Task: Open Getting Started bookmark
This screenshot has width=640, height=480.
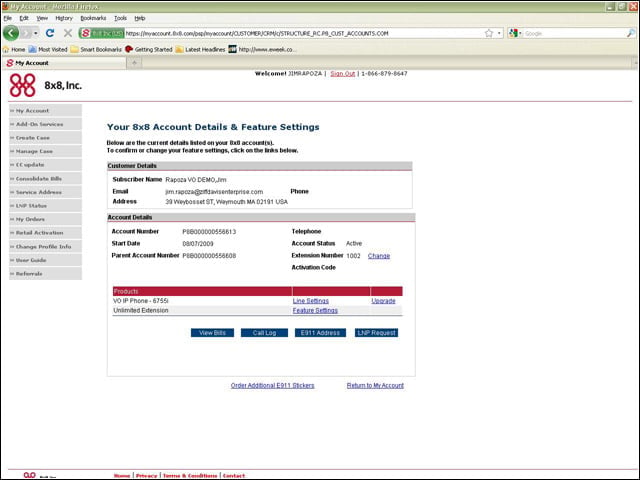Action: tap(149, 49)
